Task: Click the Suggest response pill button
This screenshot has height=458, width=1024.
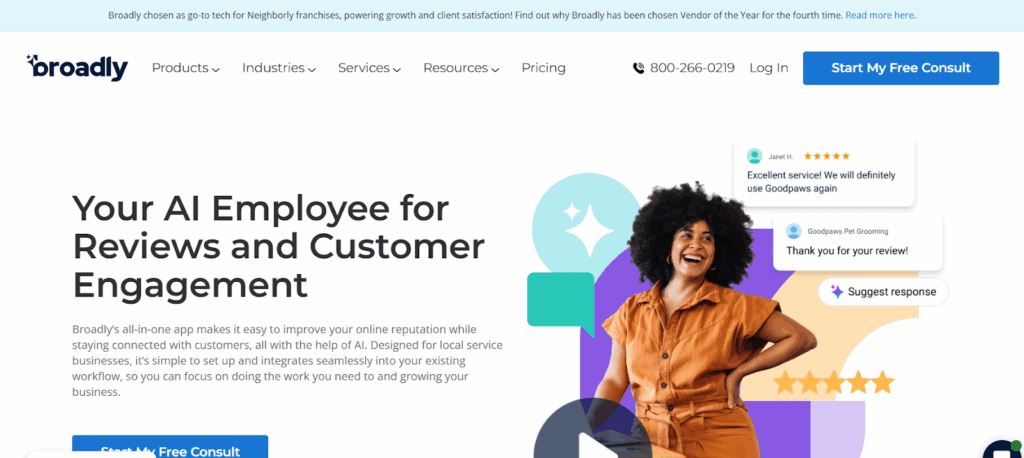Action: coord(883,292)
